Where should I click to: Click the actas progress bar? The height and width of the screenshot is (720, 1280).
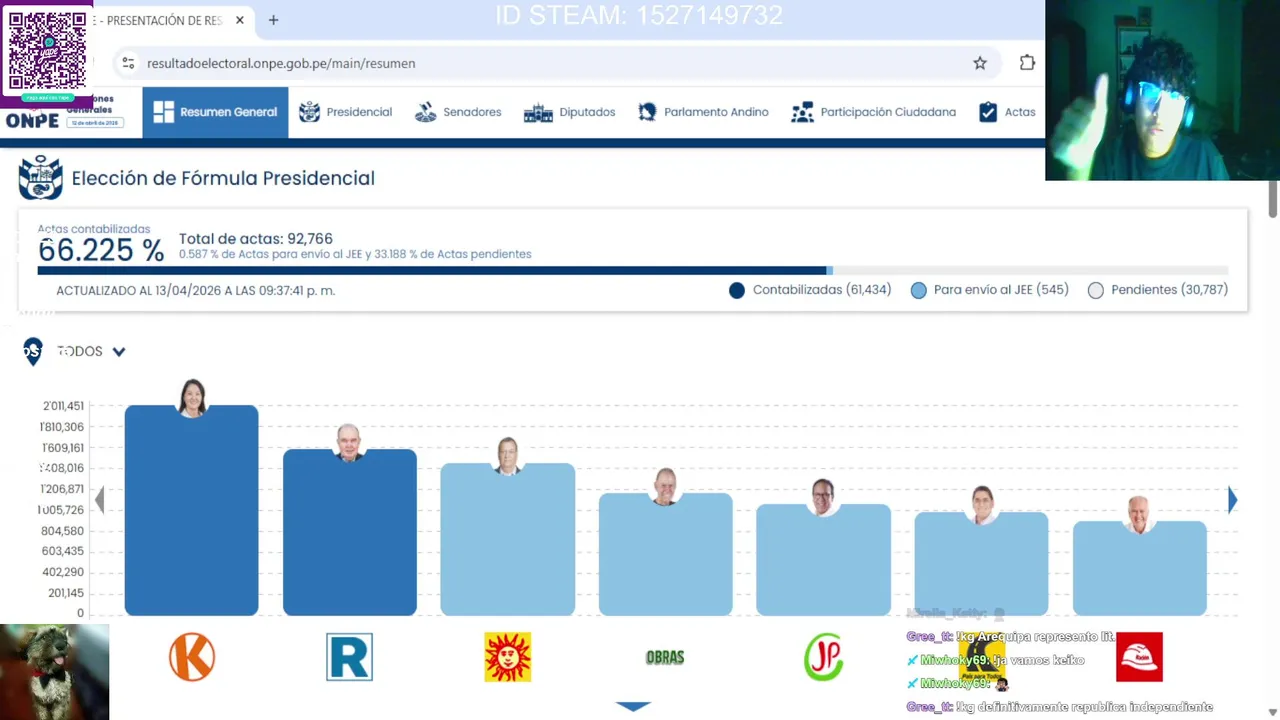[x=632, y=270]
